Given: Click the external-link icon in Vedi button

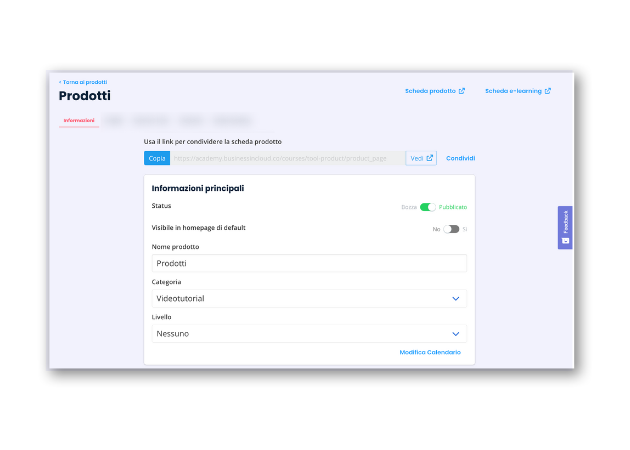Looking at the screenshot, I should click(x=430, y=158).
